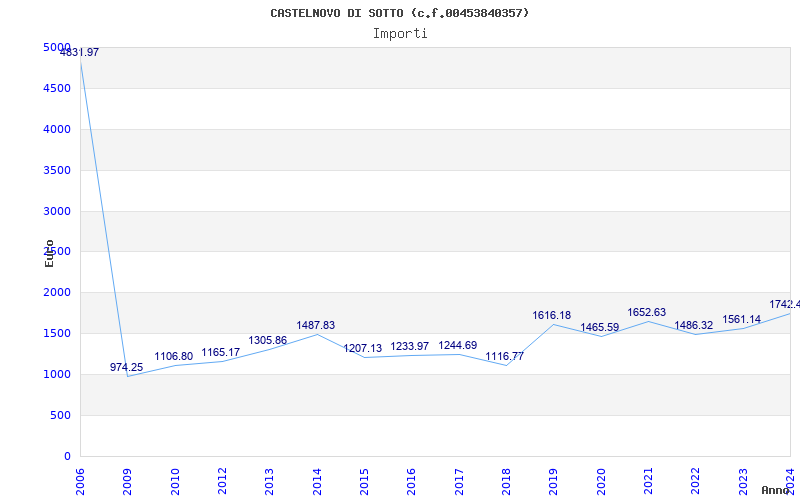Select the 1244.69 data label
This screenshot has height=500, width=800.
458,345
